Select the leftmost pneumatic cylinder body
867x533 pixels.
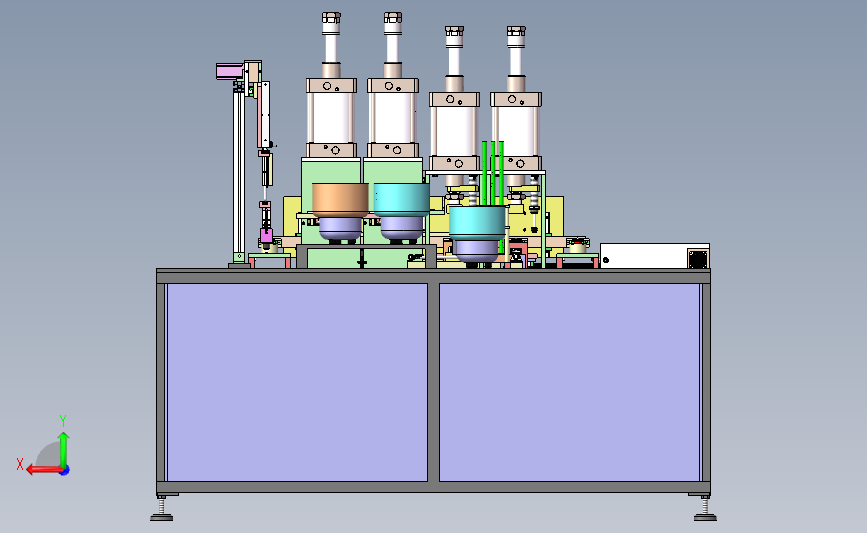(x=331, y=118)
